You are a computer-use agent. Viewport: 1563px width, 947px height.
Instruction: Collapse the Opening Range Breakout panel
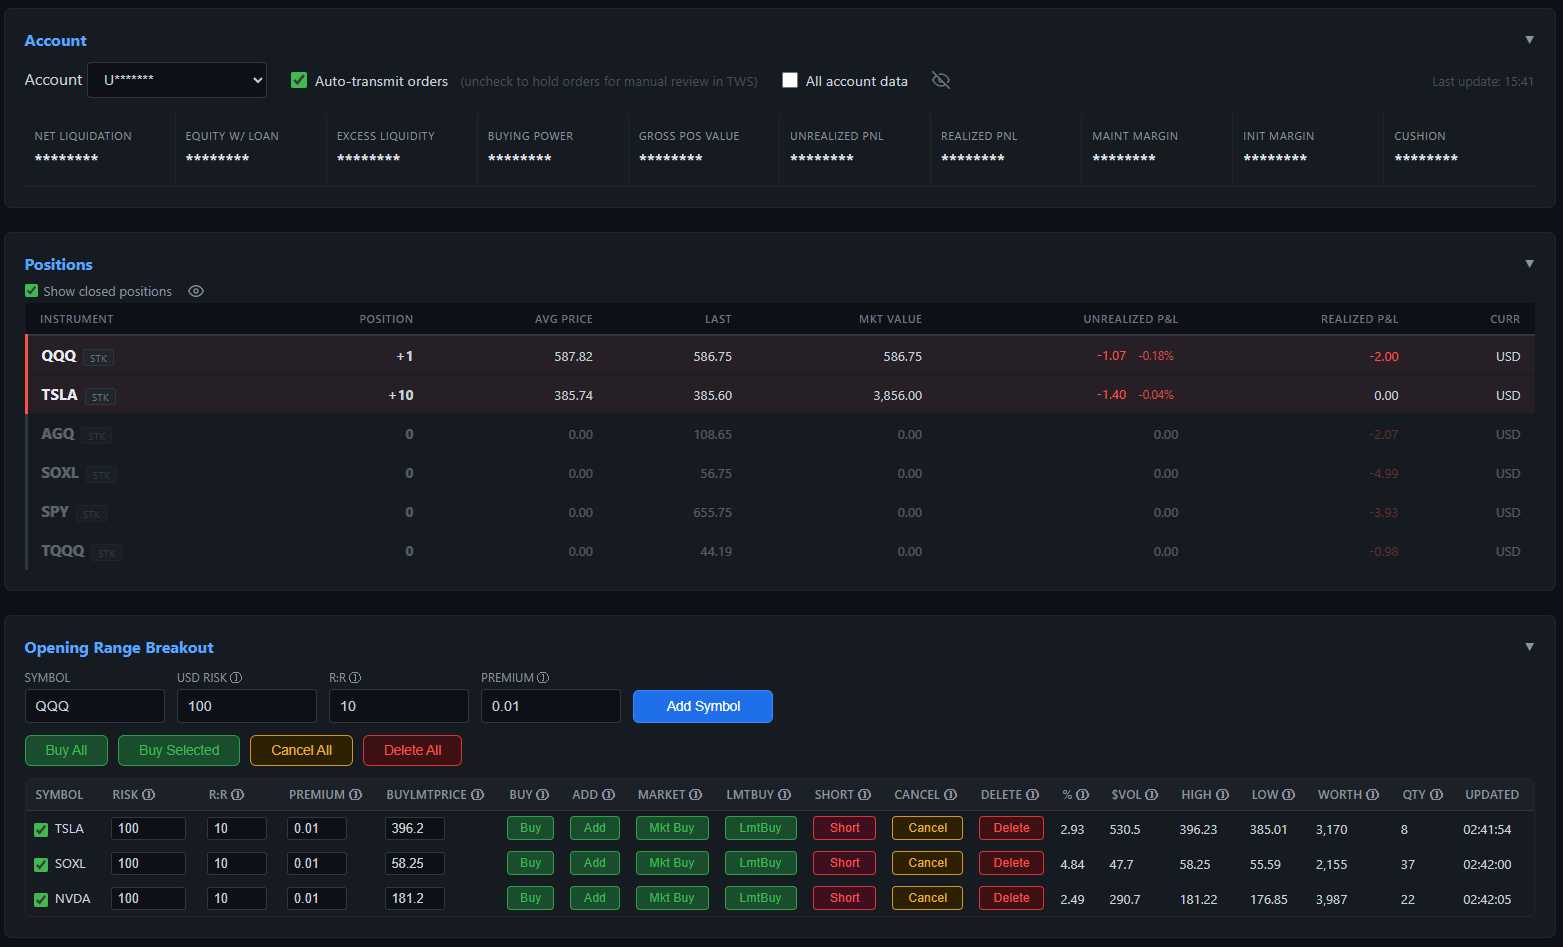[1529, 647]
